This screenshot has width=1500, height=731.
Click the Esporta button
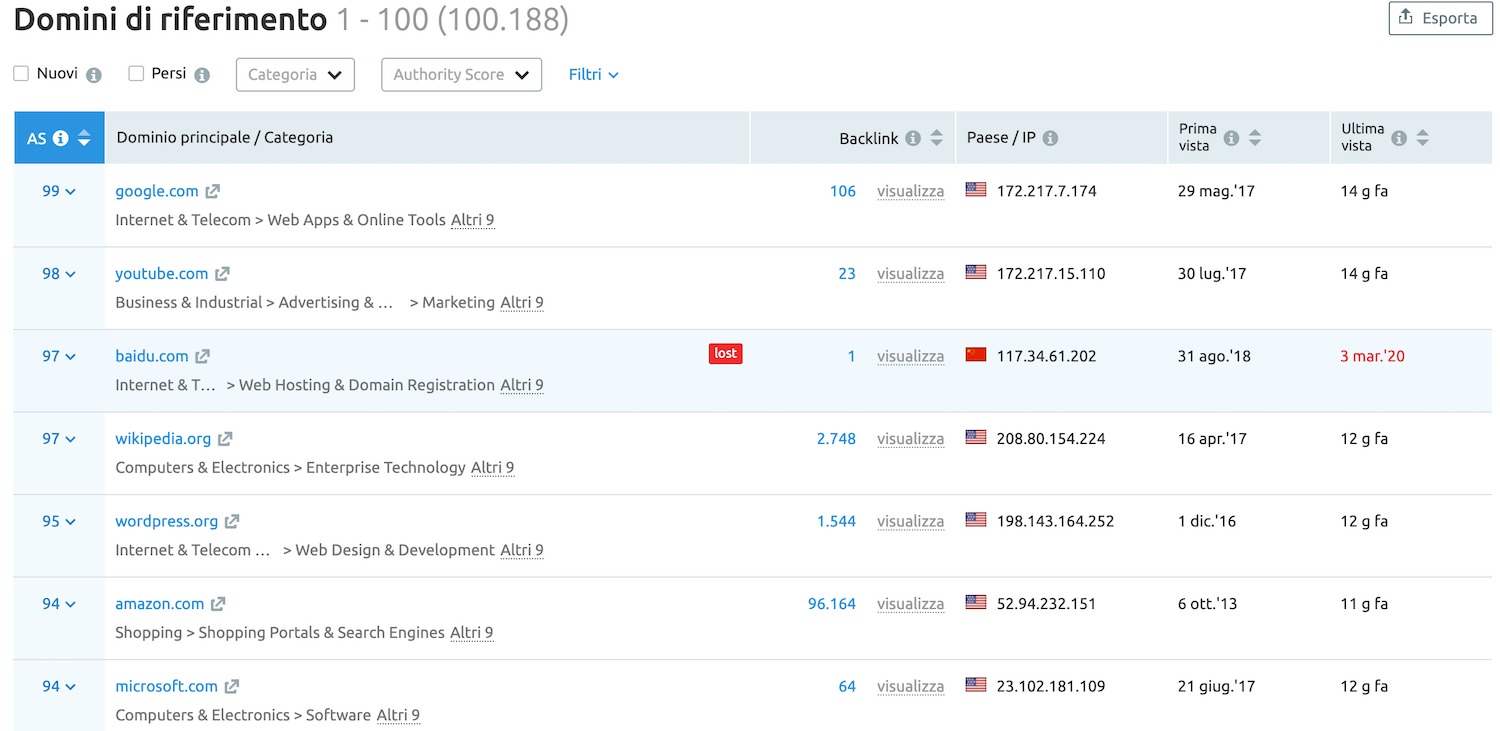[x=1440, y=18]
